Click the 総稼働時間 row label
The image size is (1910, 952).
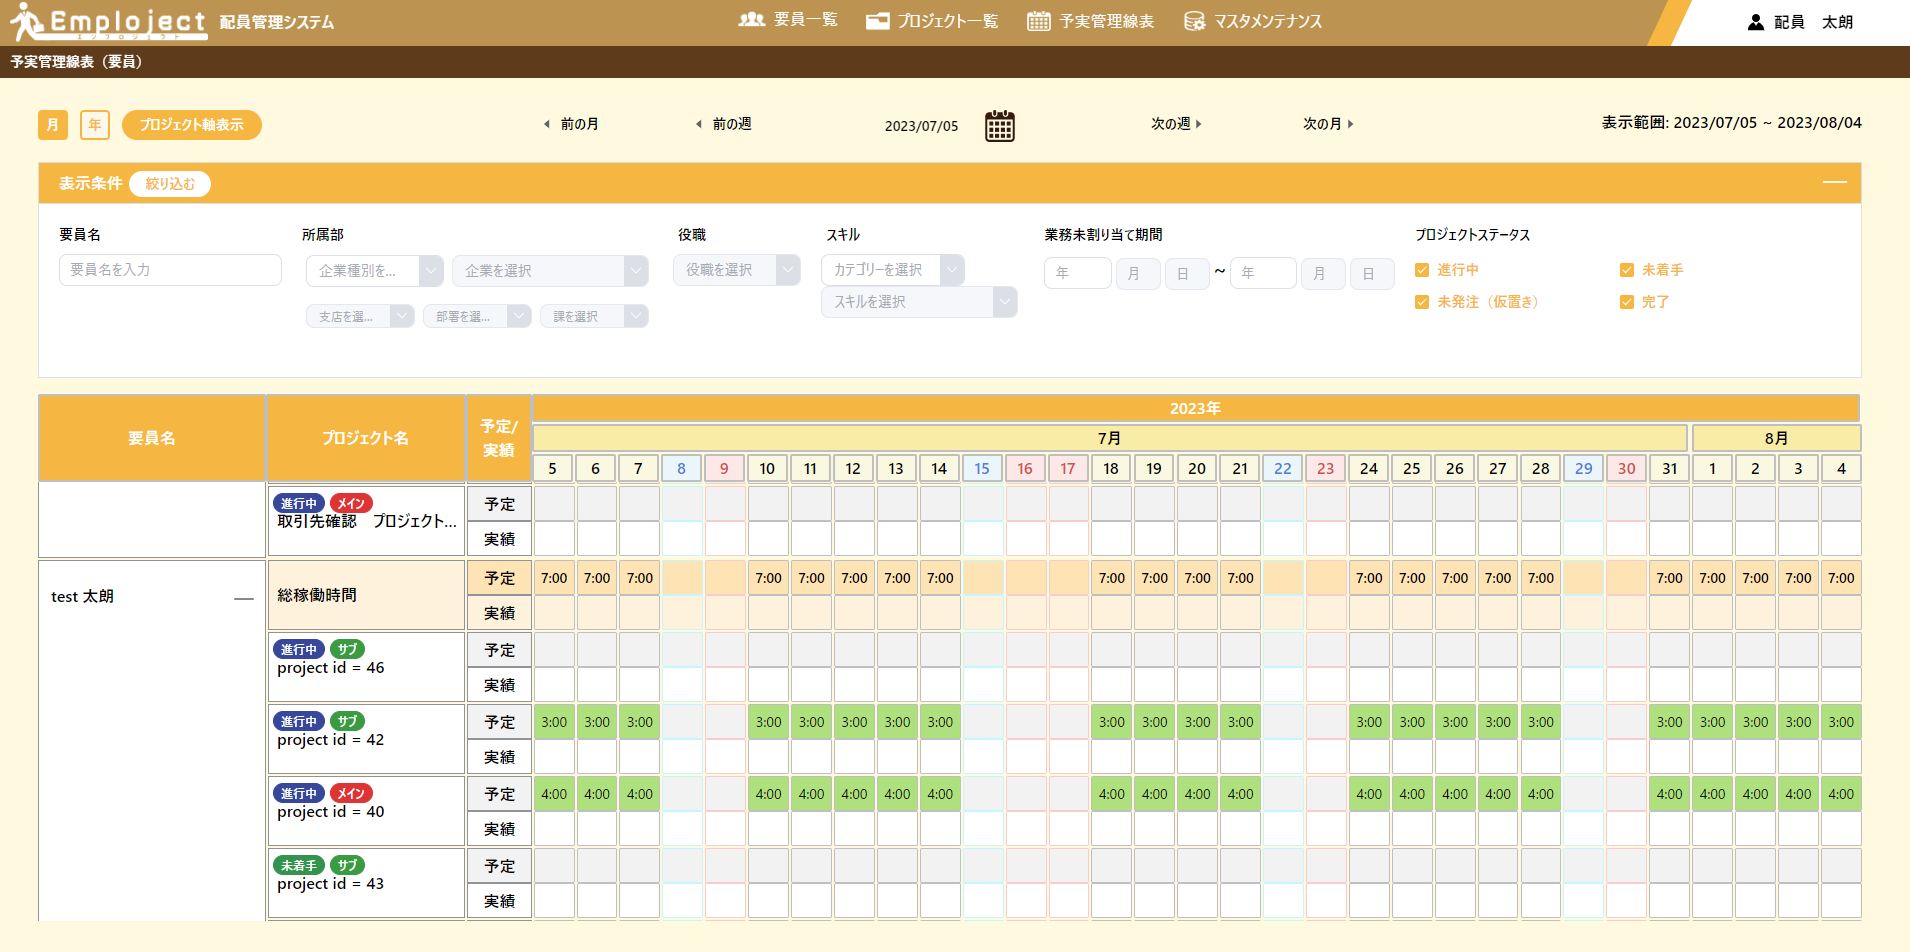coord(317,595)
